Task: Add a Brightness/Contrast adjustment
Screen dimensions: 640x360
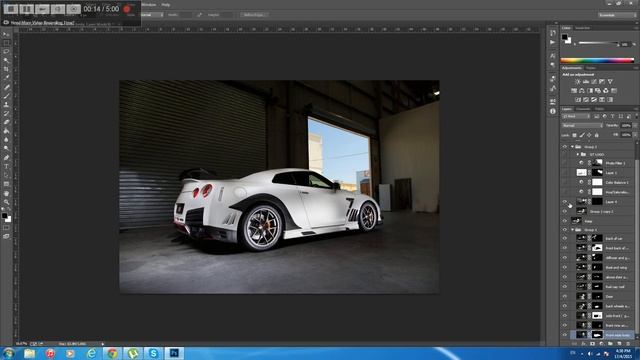Action: [578, 82]
